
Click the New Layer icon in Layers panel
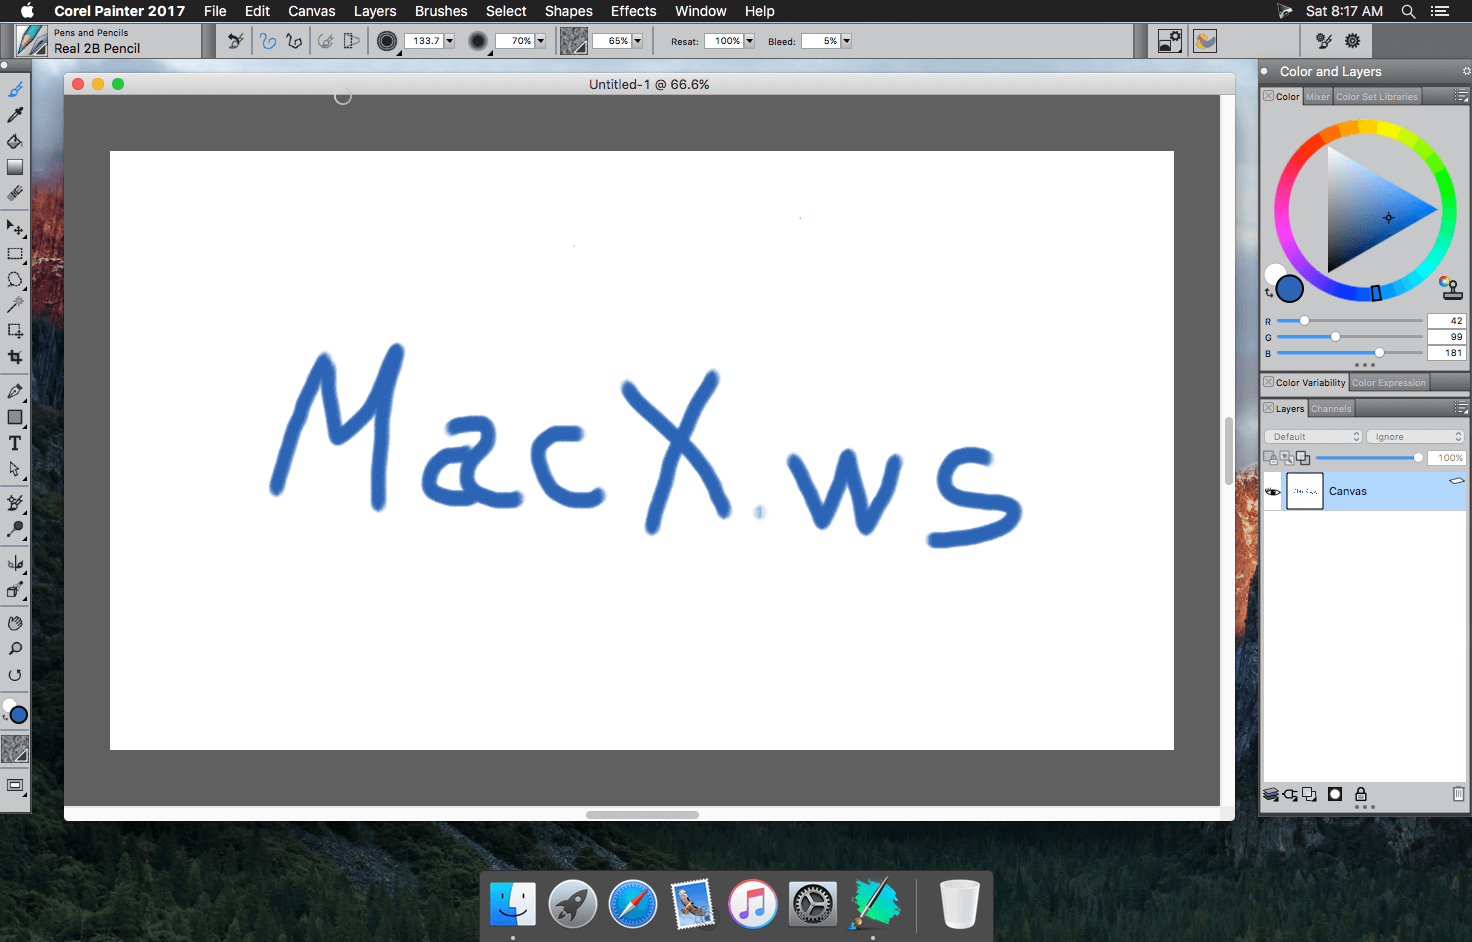(x=1309, y=794)
